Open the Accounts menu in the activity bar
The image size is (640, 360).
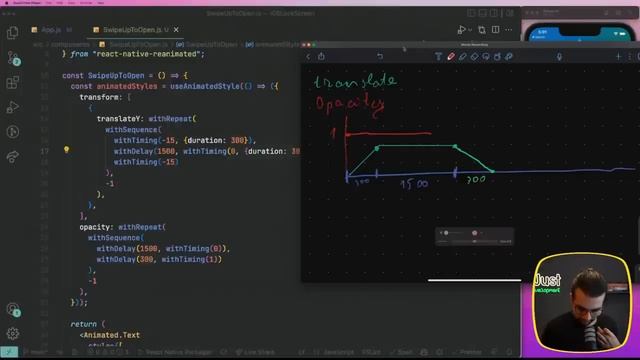[13, 309]
